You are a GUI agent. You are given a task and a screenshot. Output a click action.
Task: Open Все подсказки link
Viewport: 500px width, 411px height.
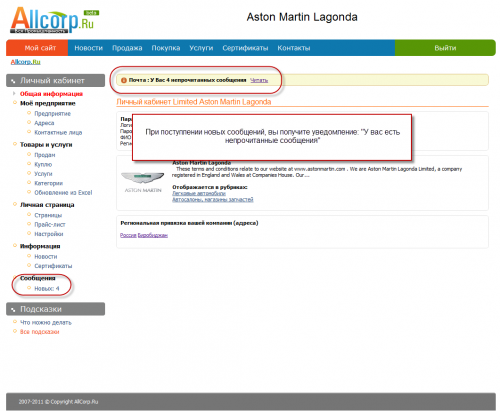tap(39, 332)
